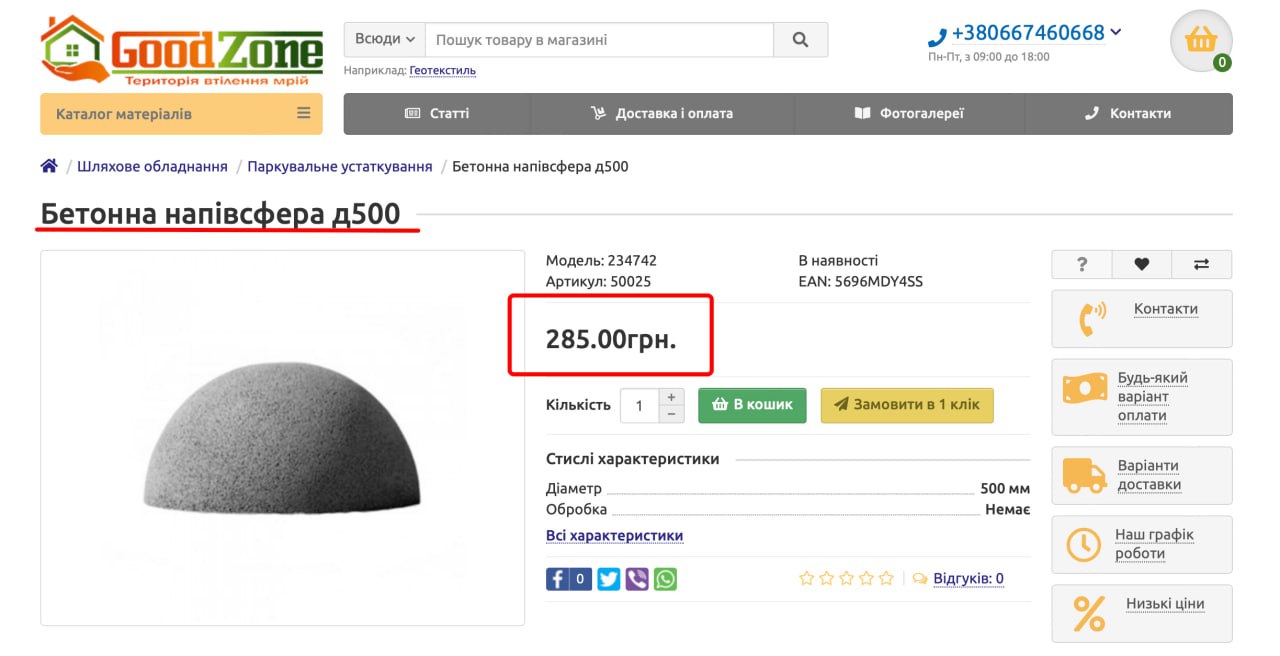Decrease quantity with the minus stepper
Viewport: 1280px width, 656px height.
(x=671, y=413)
